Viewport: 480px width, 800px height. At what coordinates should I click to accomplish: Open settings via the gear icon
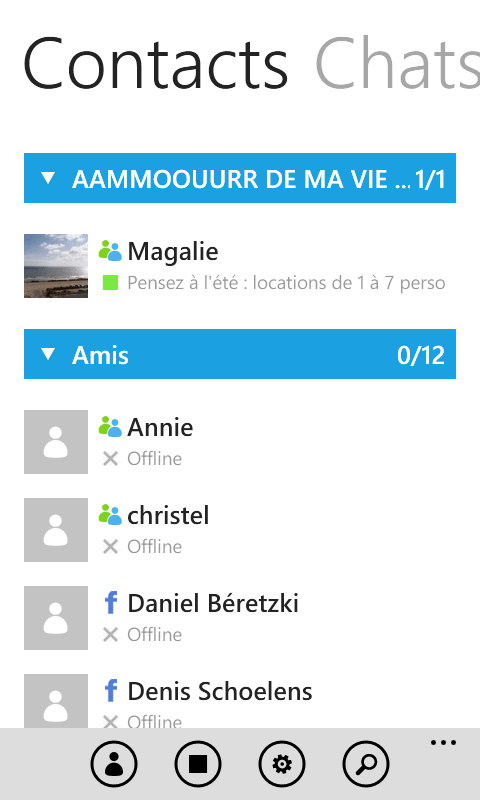point(282,764)
